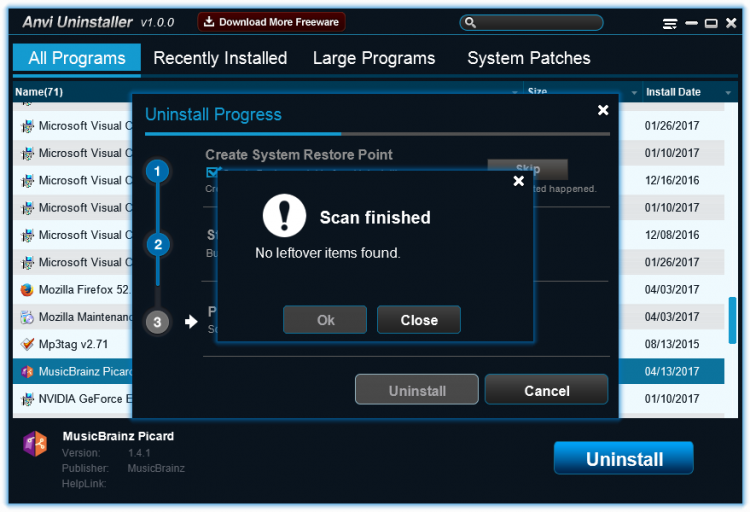Select the All Programs tab
Image resolution: width=750 pixels, height=512 pixels.
pyautogui.click(x=77, y=58)
